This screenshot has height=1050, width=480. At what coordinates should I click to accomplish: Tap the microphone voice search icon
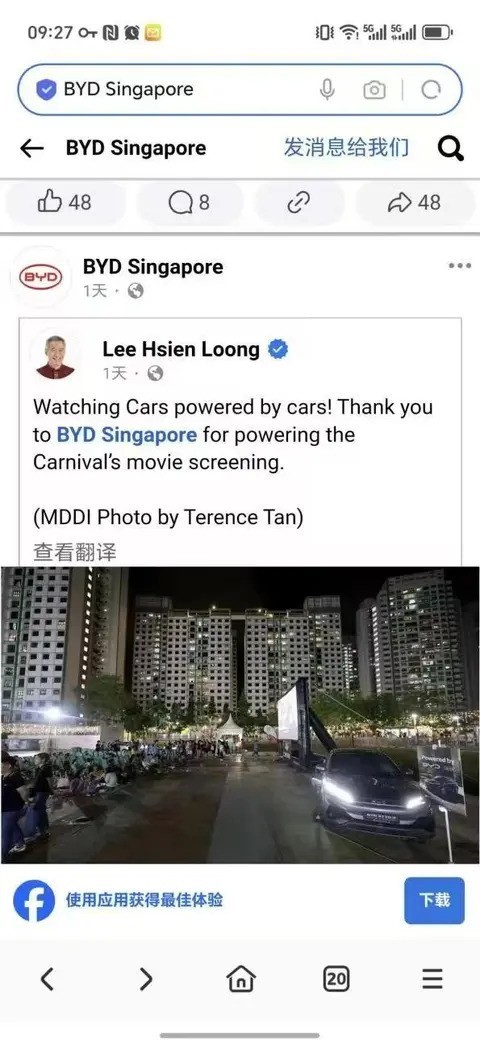(x=327, y=90)
